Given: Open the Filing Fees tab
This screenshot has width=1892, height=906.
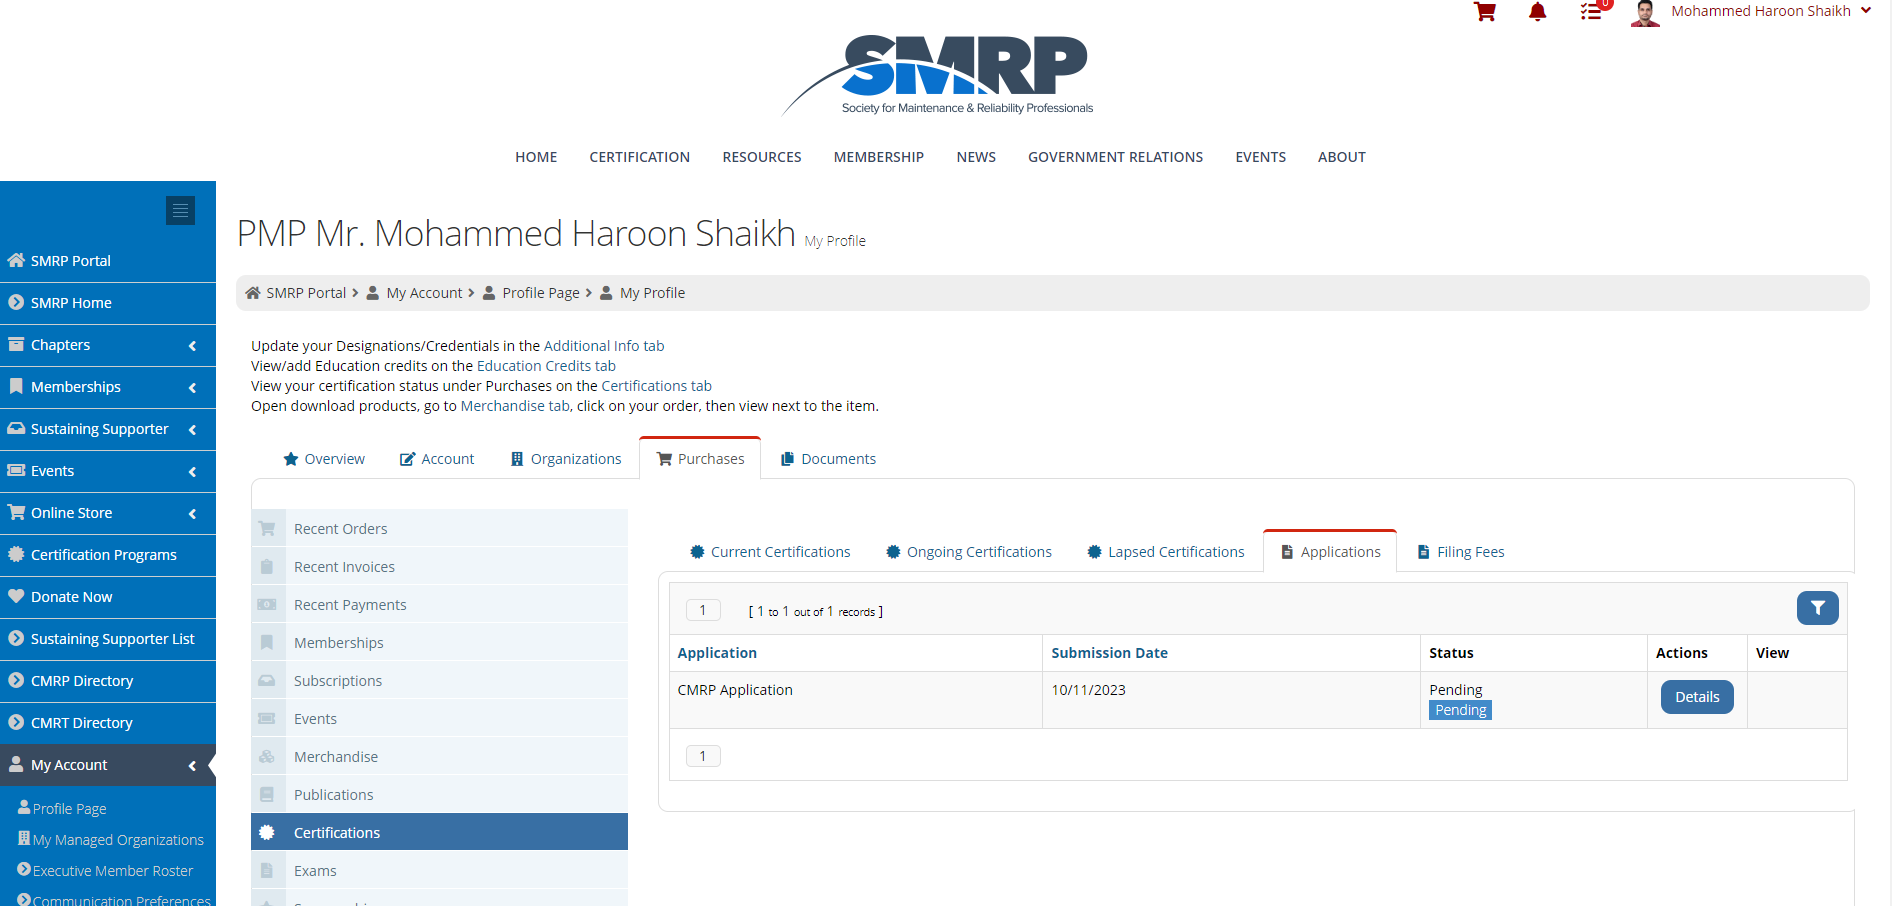Looking at the screenshot, I should (x=1461, y=552).
